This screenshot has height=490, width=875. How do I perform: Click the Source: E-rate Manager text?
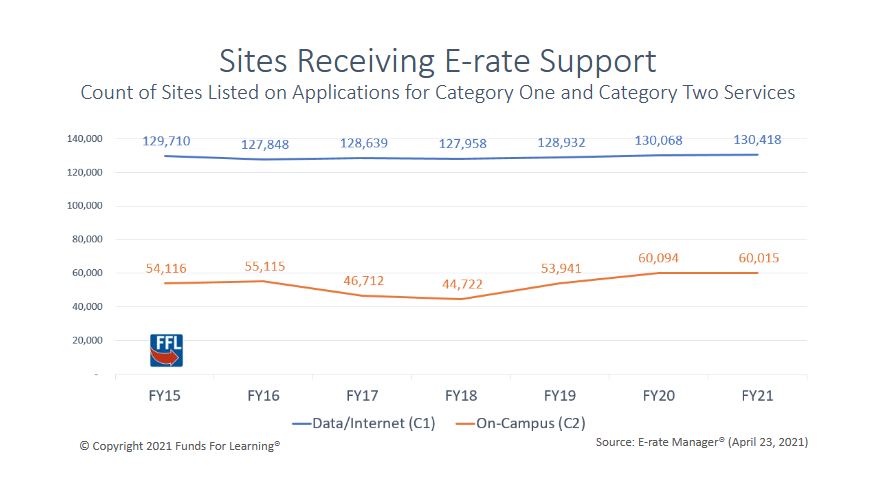[701, 441]
